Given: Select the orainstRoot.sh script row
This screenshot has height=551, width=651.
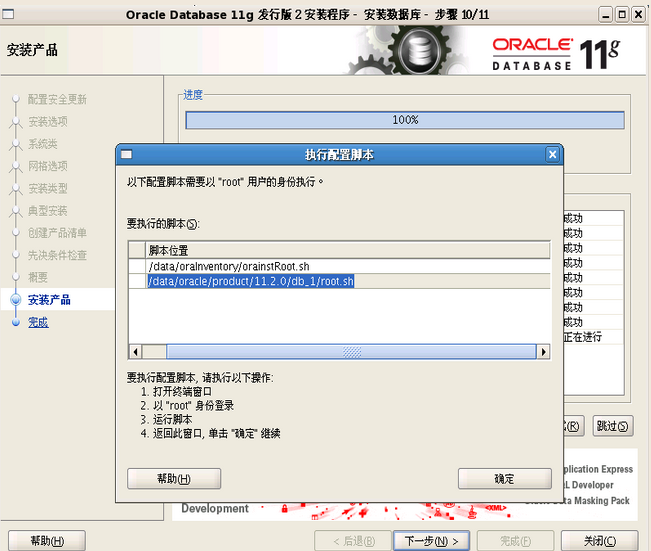Looking at the screenshot, I should (339, 266).
